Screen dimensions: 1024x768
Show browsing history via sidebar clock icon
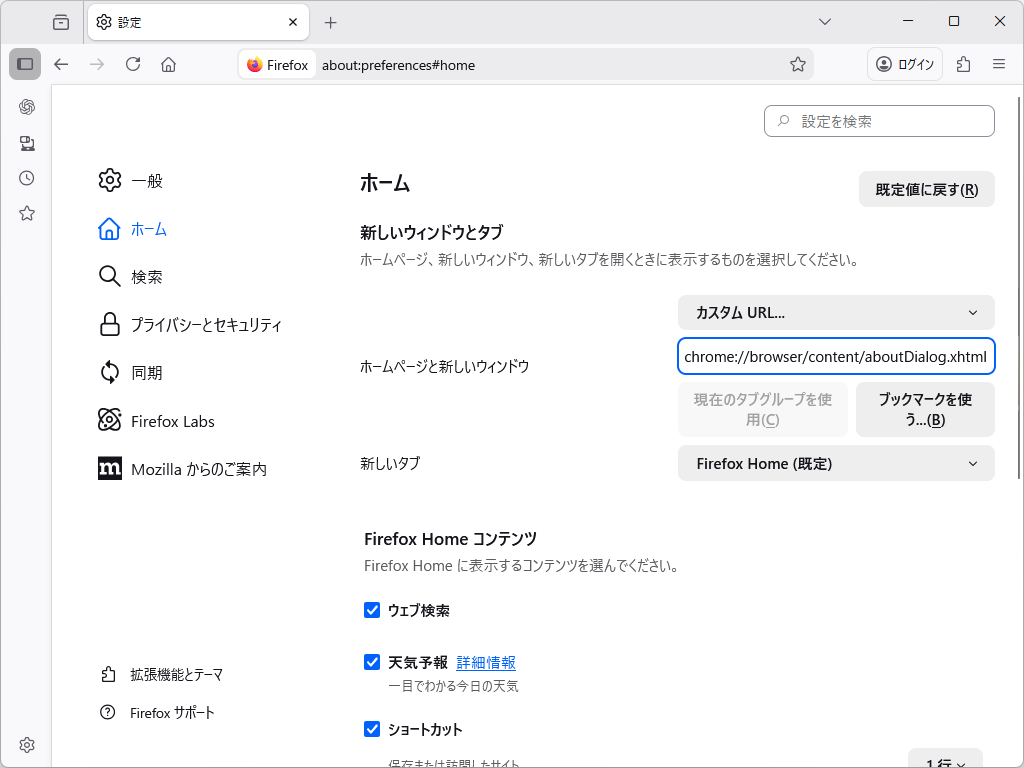[x=26, y=178]
